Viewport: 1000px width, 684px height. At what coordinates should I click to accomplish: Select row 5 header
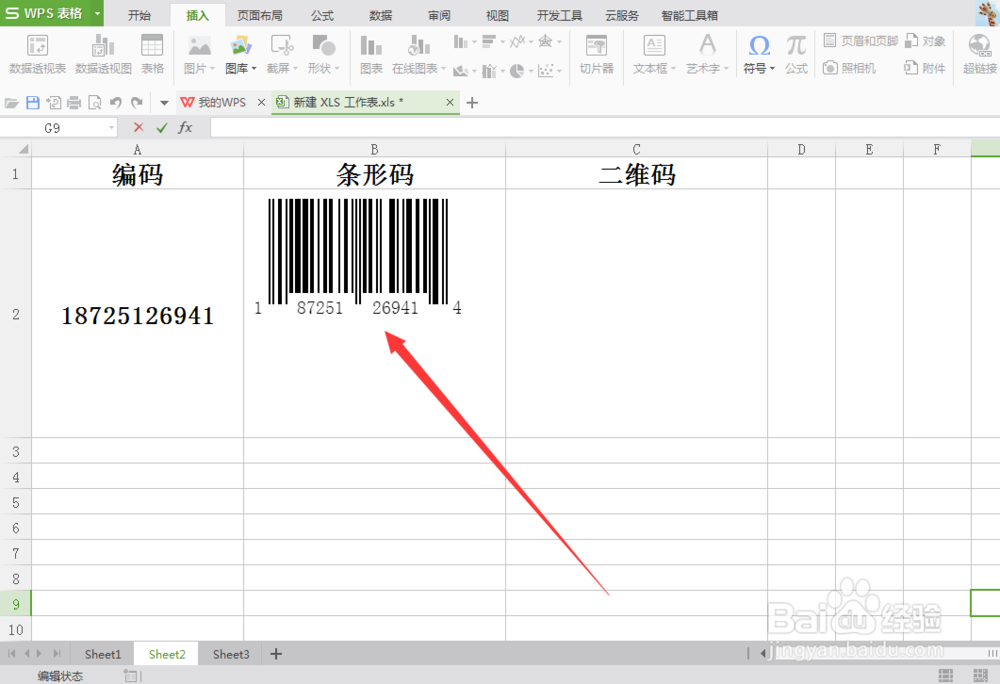tap(15, 502)
